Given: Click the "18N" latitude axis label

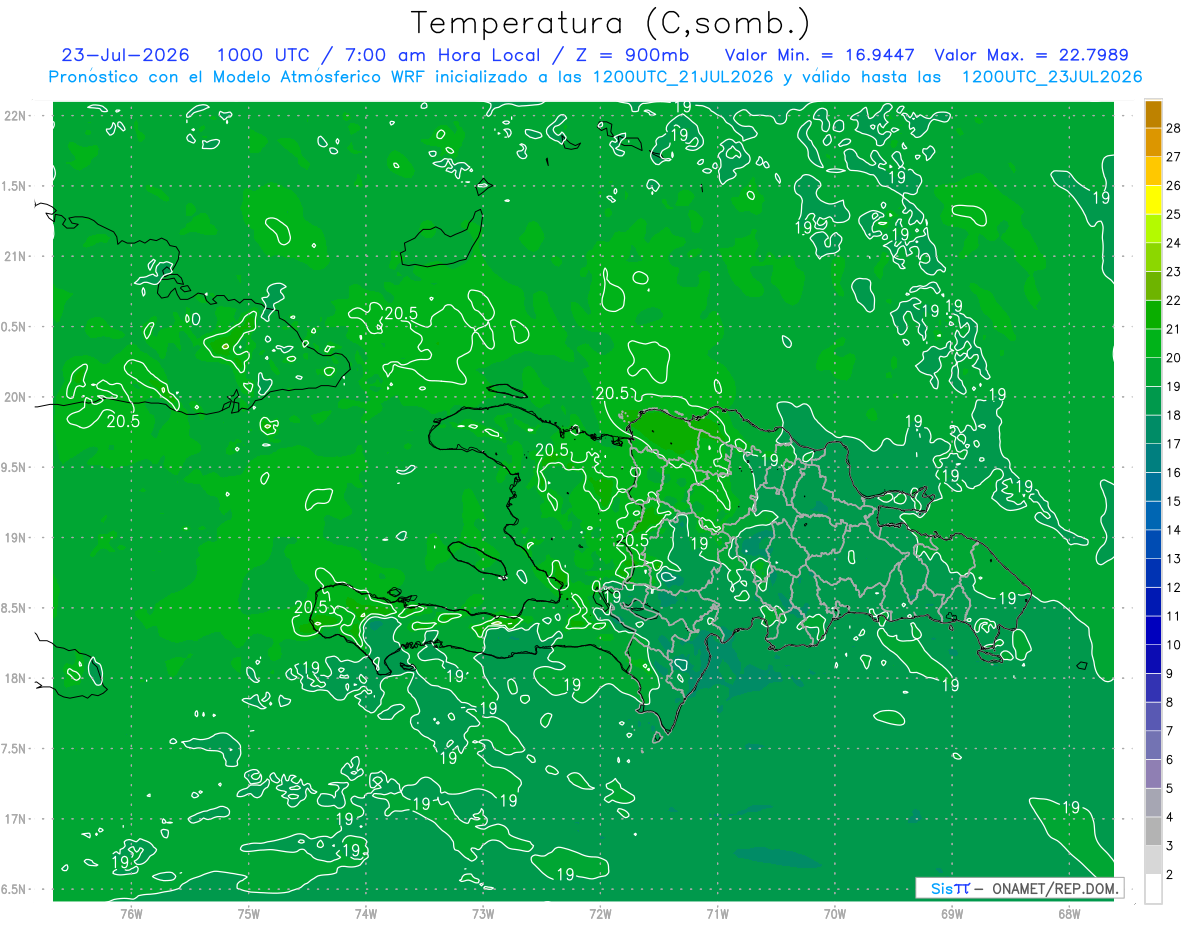Looking at the screenshot, I should (15, 678).
